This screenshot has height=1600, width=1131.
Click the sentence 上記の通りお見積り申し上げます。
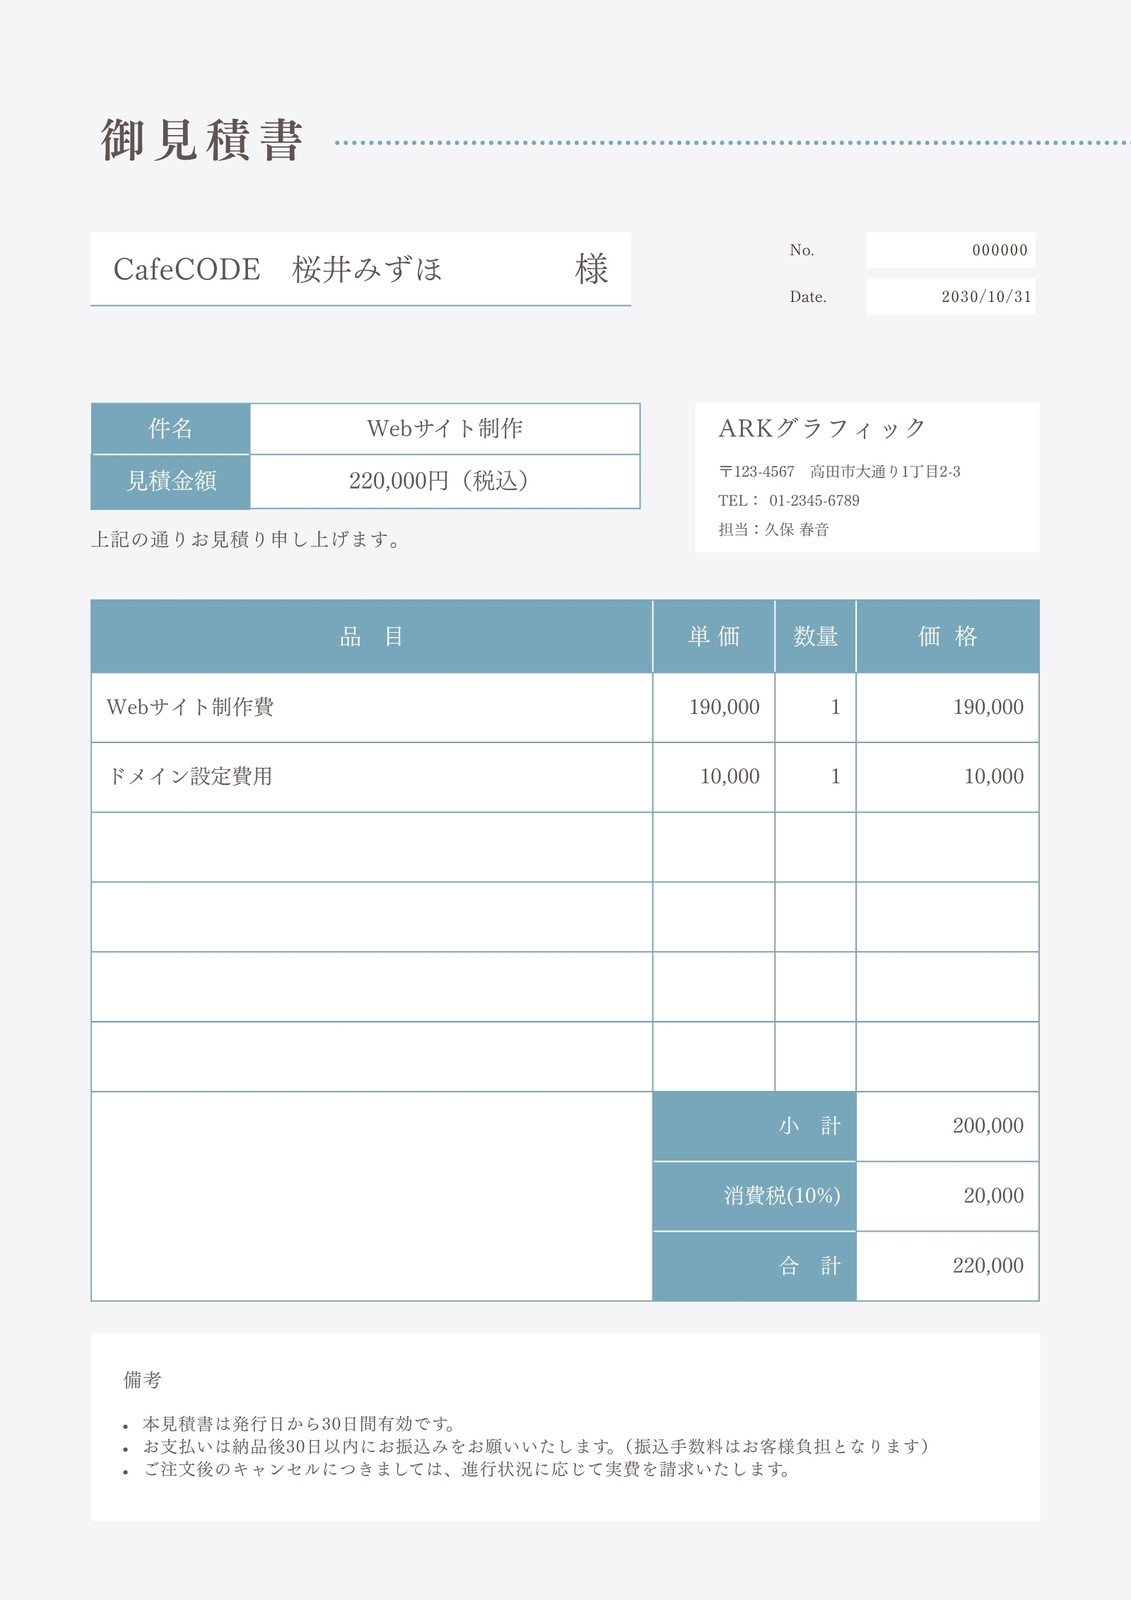tap(247, 540)
